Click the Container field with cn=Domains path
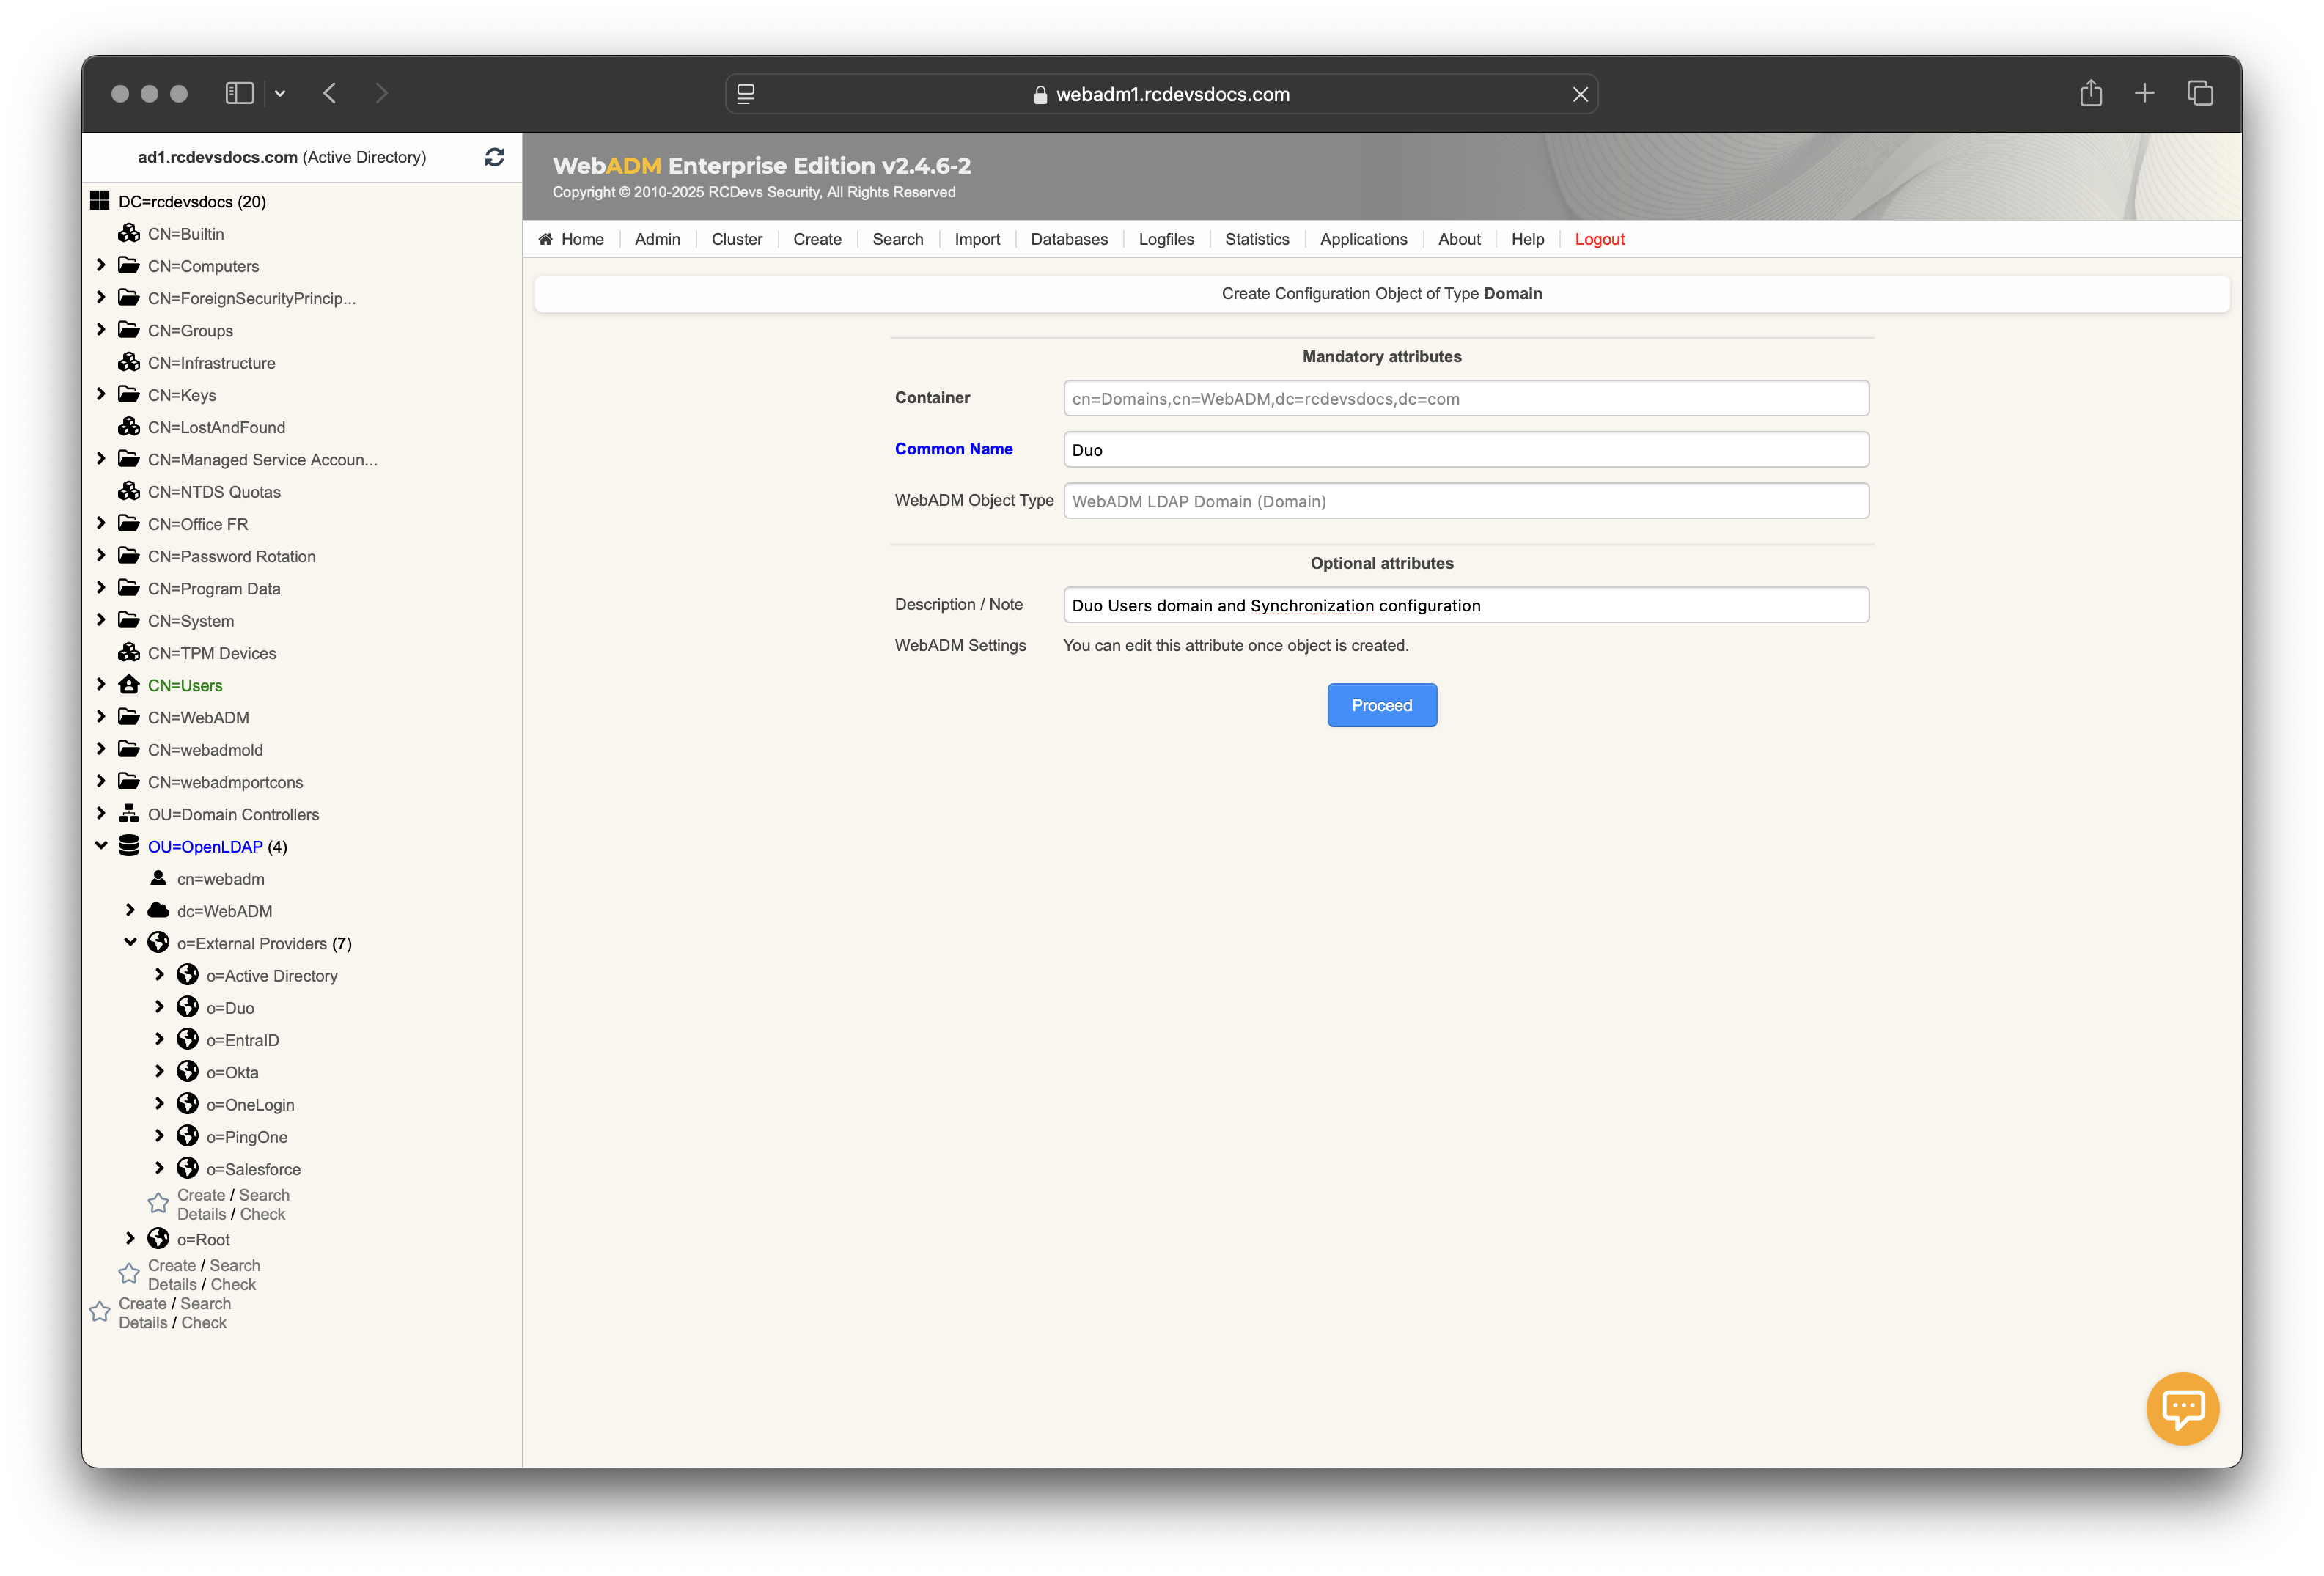2324x1576 pixels. point(1466,398)
